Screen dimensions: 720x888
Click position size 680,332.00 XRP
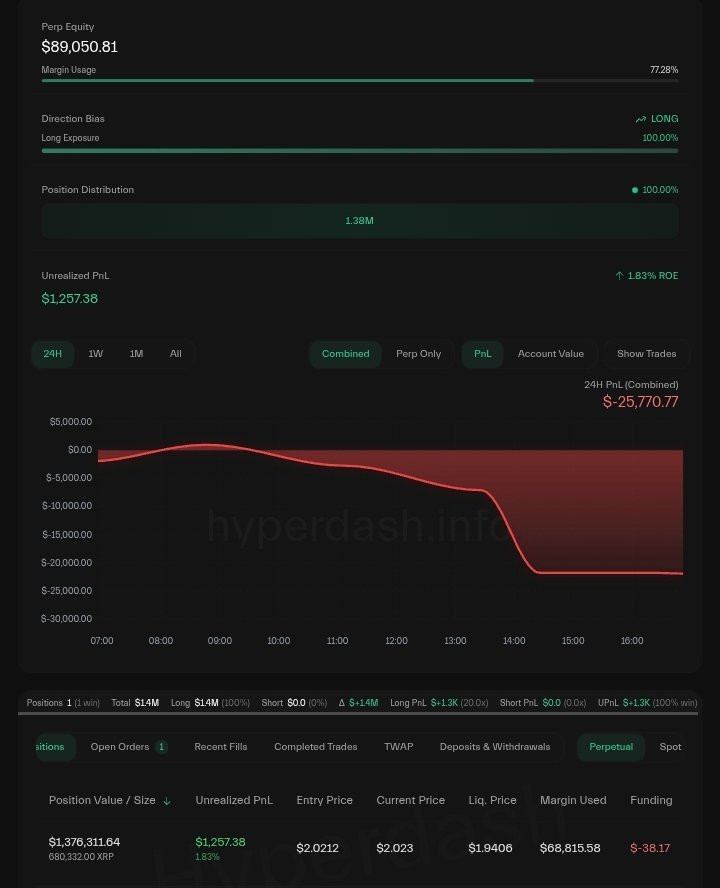coord(82,857)
